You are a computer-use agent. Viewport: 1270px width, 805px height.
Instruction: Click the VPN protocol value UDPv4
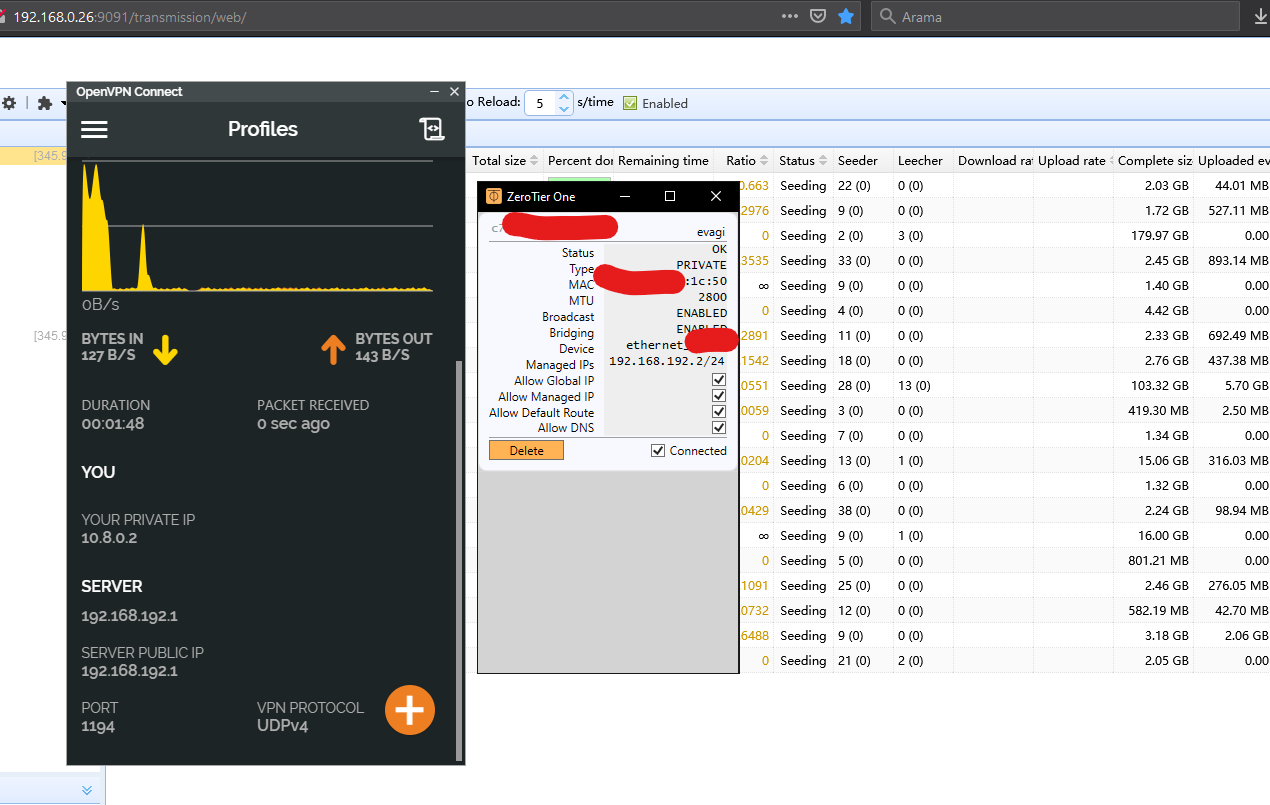282,726
